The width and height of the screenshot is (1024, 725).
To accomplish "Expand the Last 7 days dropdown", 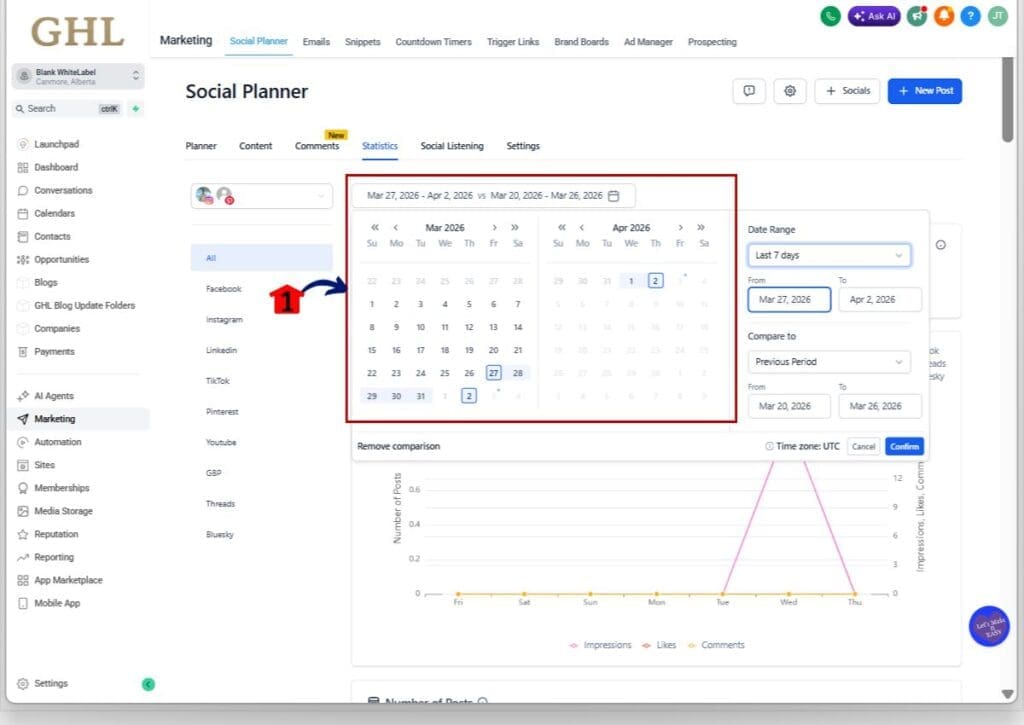I will click(x=829, y=255).
